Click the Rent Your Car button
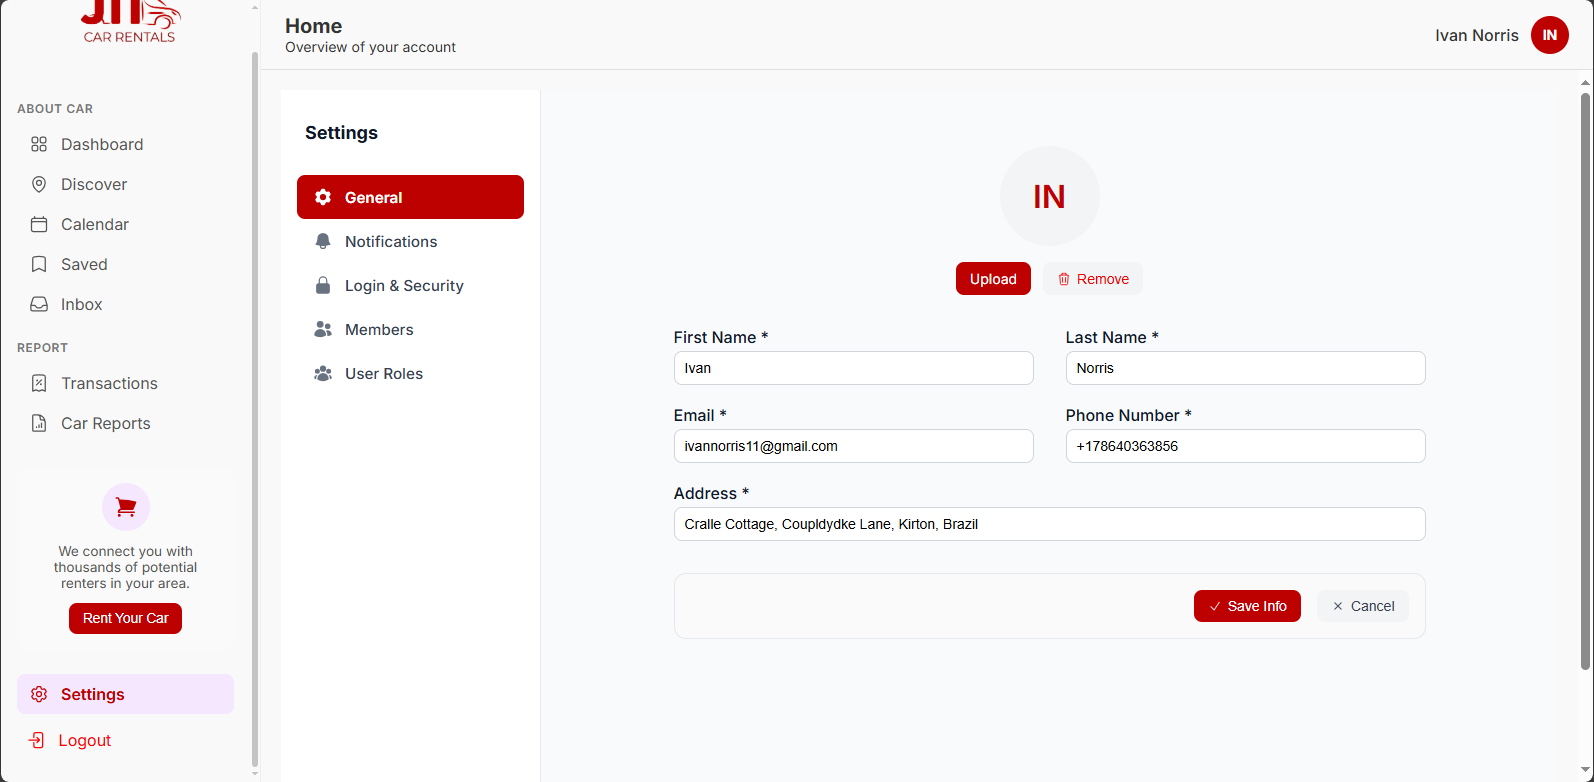The width and height of the screenshot is (1594, 782). tap(125, 618)
